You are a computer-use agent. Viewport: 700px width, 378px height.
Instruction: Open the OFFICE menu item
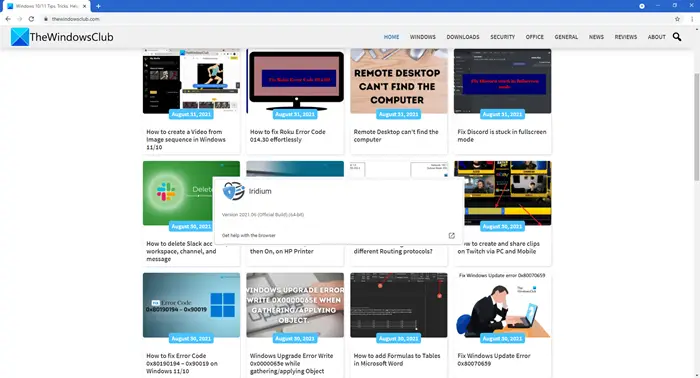tap(535, 37)
